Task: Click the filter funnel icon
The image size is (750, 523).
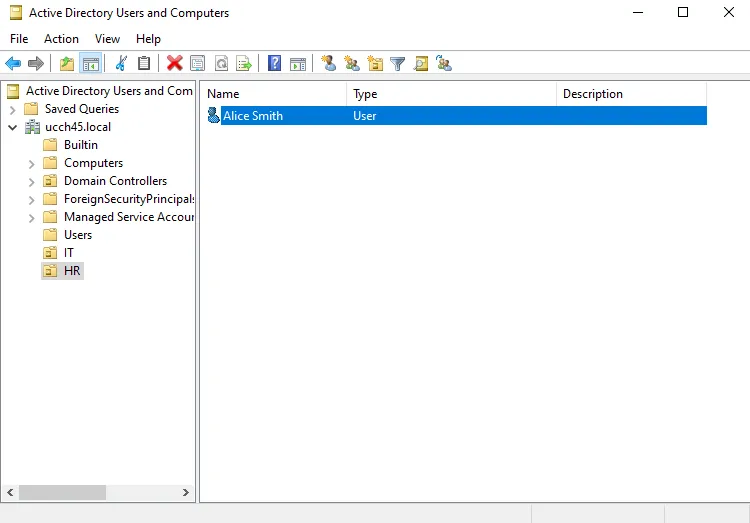Action: [x=398, y=64]
